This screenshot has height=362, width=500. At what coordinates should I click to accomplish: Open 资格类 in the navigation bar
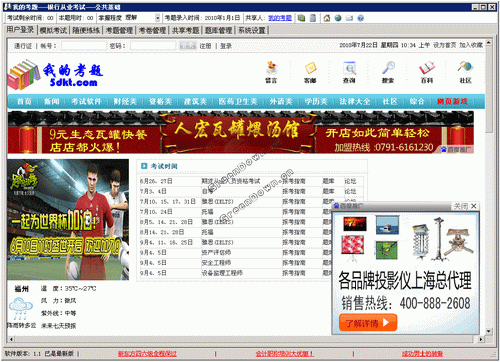click(160, 101)
